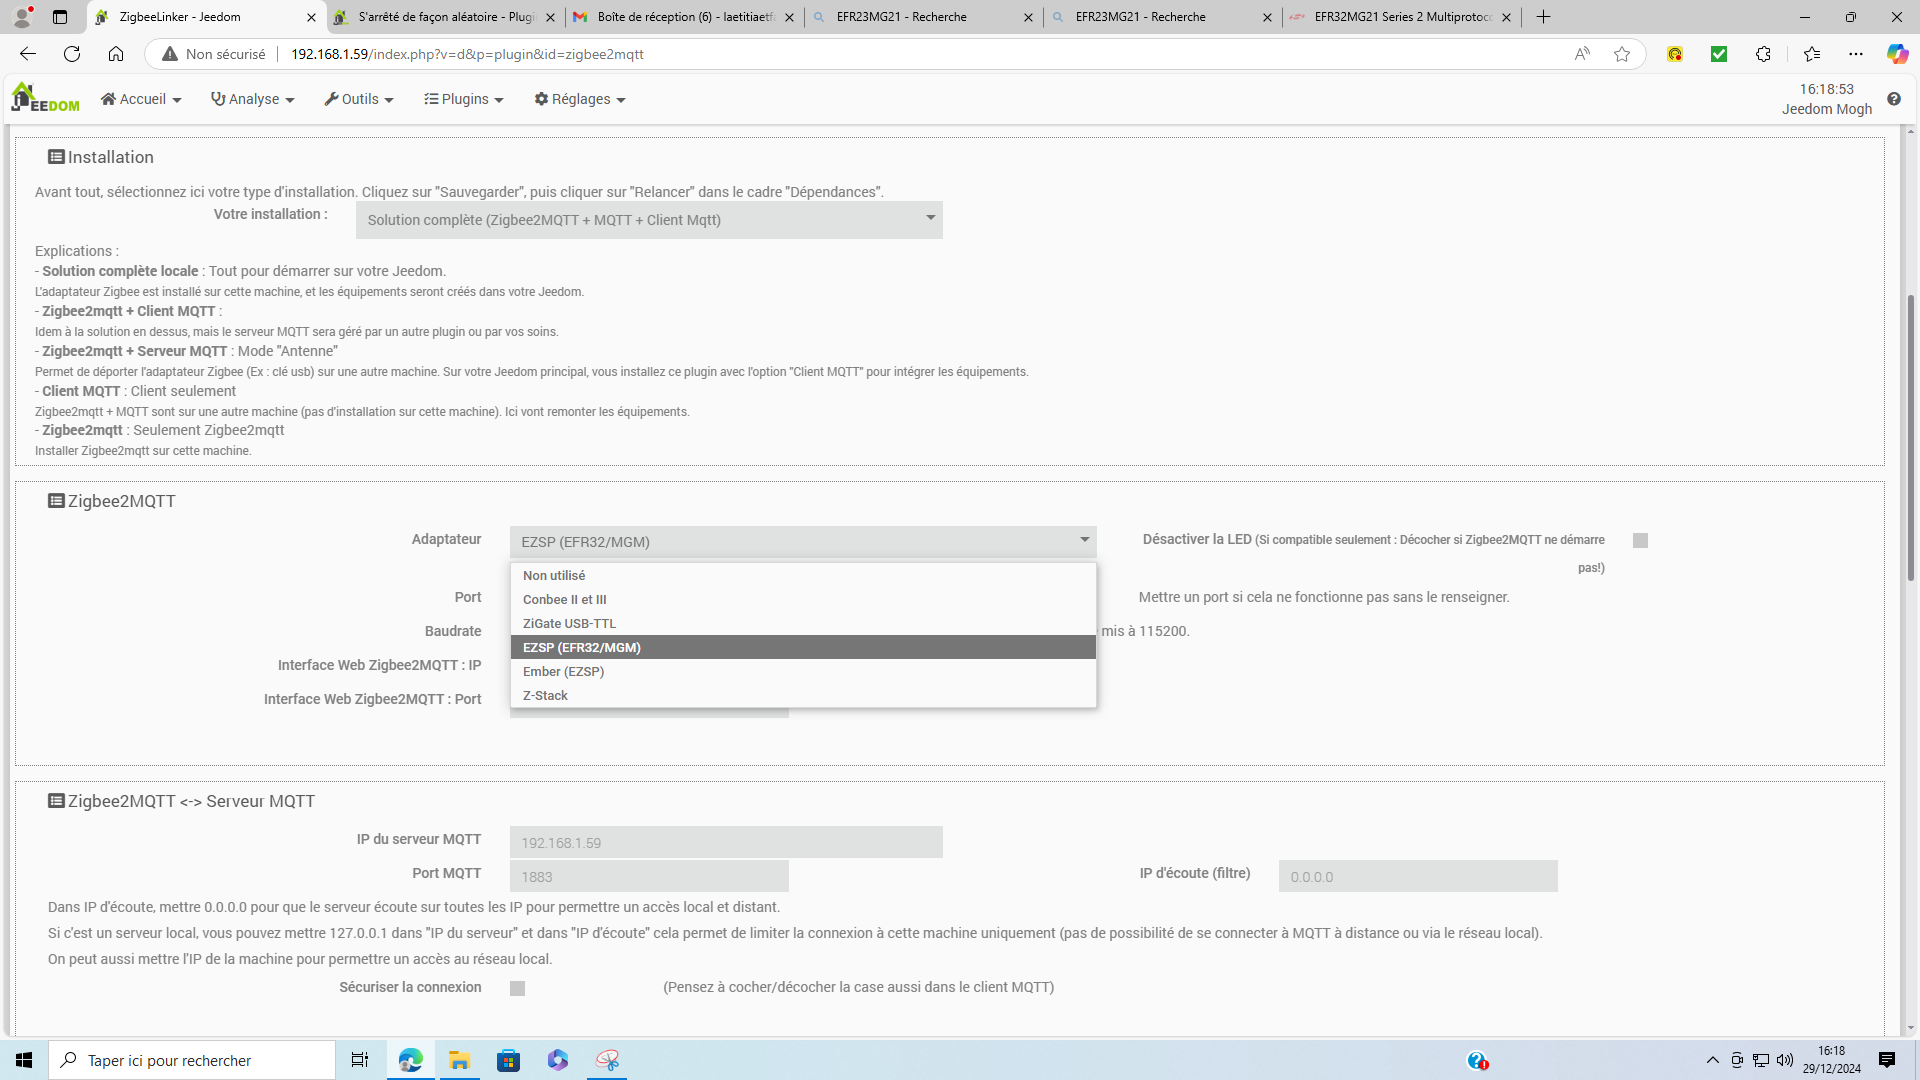1920x1080 pixels.
Task: Click the volume speaker tray icon
Action: tap(1785, 1060)
